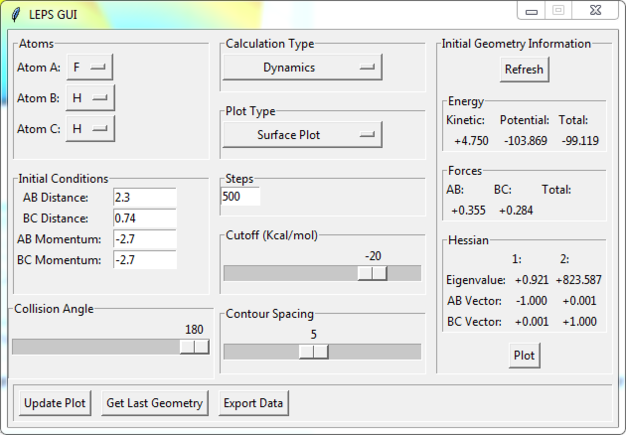
Task: Click the Update Plot button
Action: [54, 403]
